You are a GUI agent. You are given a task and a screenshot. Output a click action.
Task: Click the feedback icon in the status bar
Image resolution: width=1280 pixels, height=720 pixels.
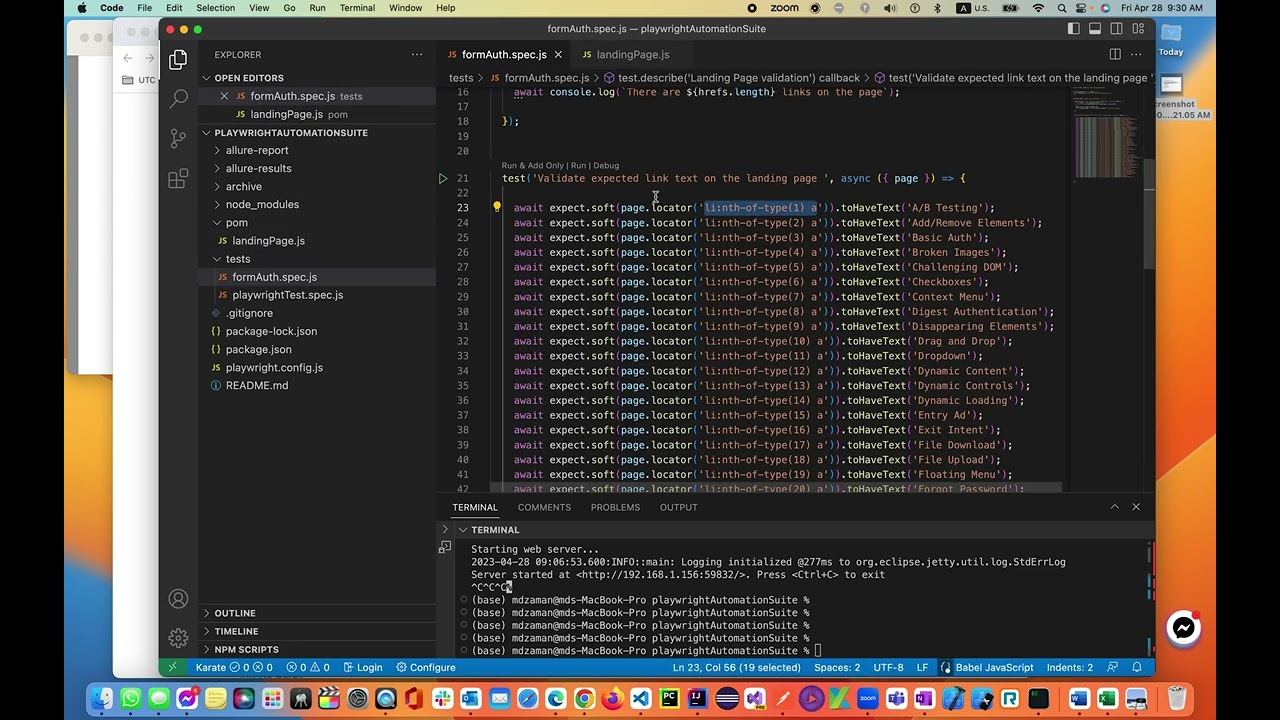pos(1113,667)
